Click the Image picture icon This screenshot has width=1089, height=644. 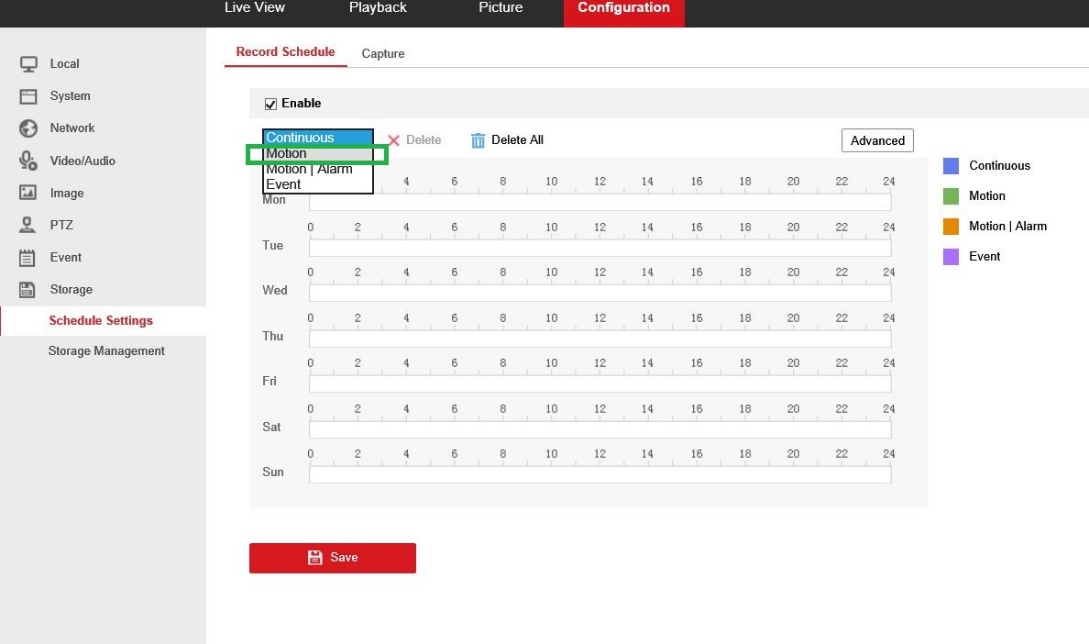(x=28, y=192)
